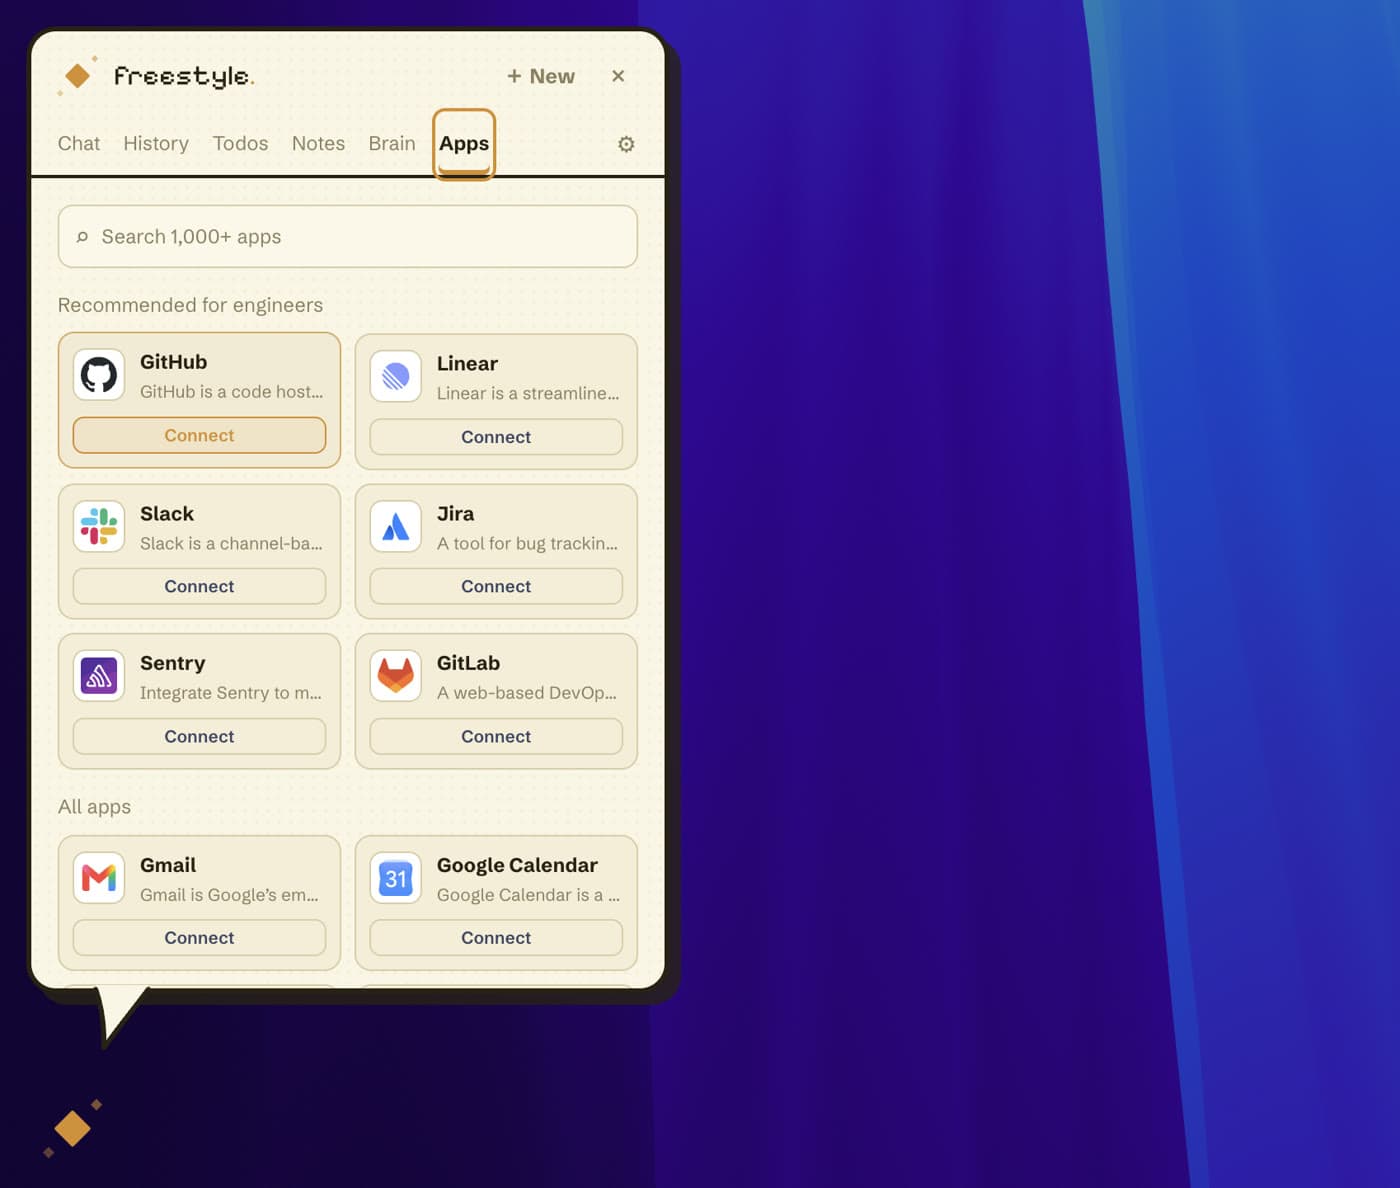Go to the Todos tab
This screenshot has width=1400, height=1188.
240,144
